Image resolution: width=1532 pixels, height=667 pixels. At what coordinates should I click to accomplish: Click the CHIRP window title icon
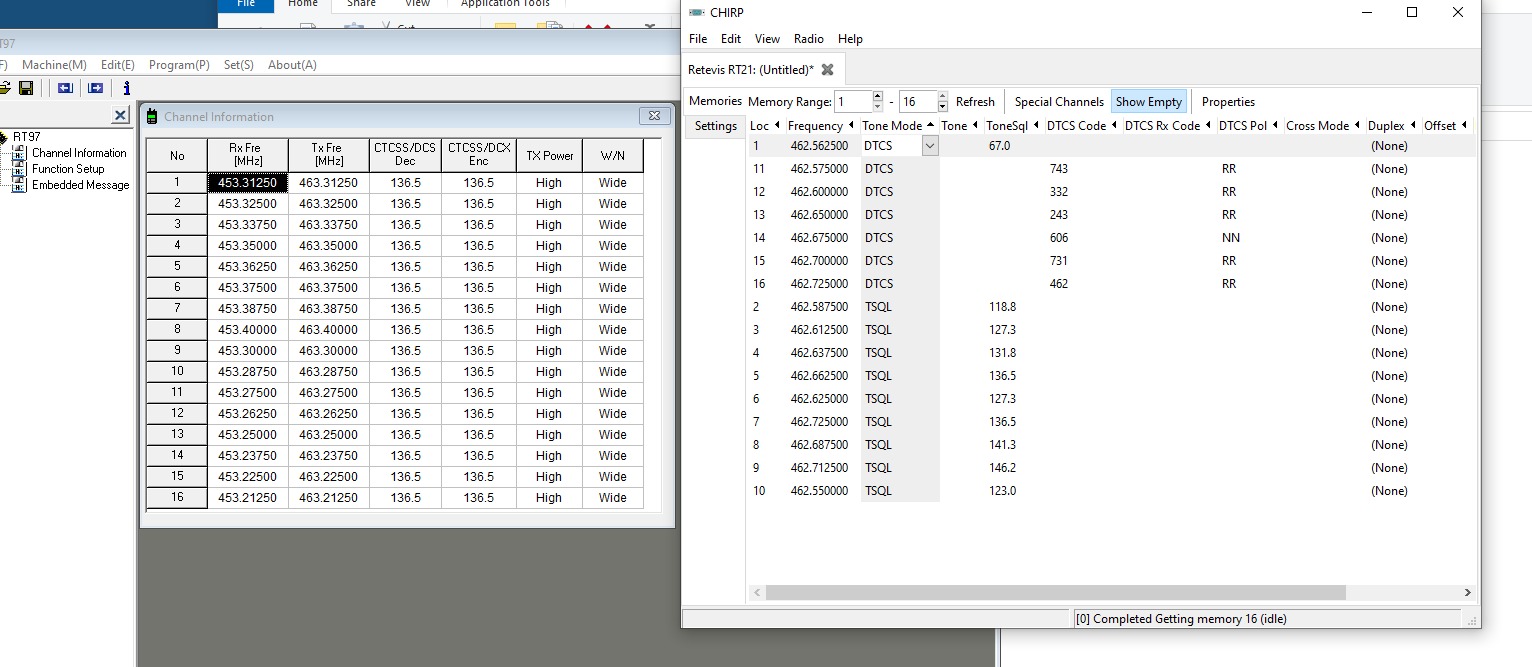tap(697, 13)
